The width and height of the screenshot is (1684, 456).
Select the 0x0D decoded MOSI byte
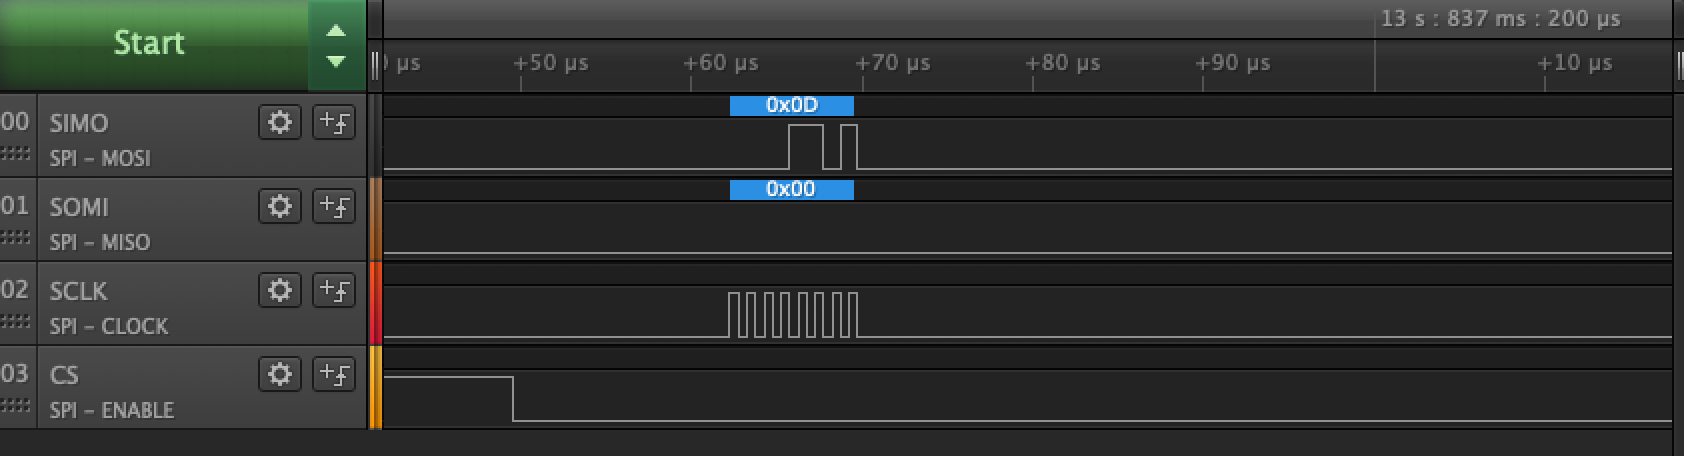click(791, 105)
